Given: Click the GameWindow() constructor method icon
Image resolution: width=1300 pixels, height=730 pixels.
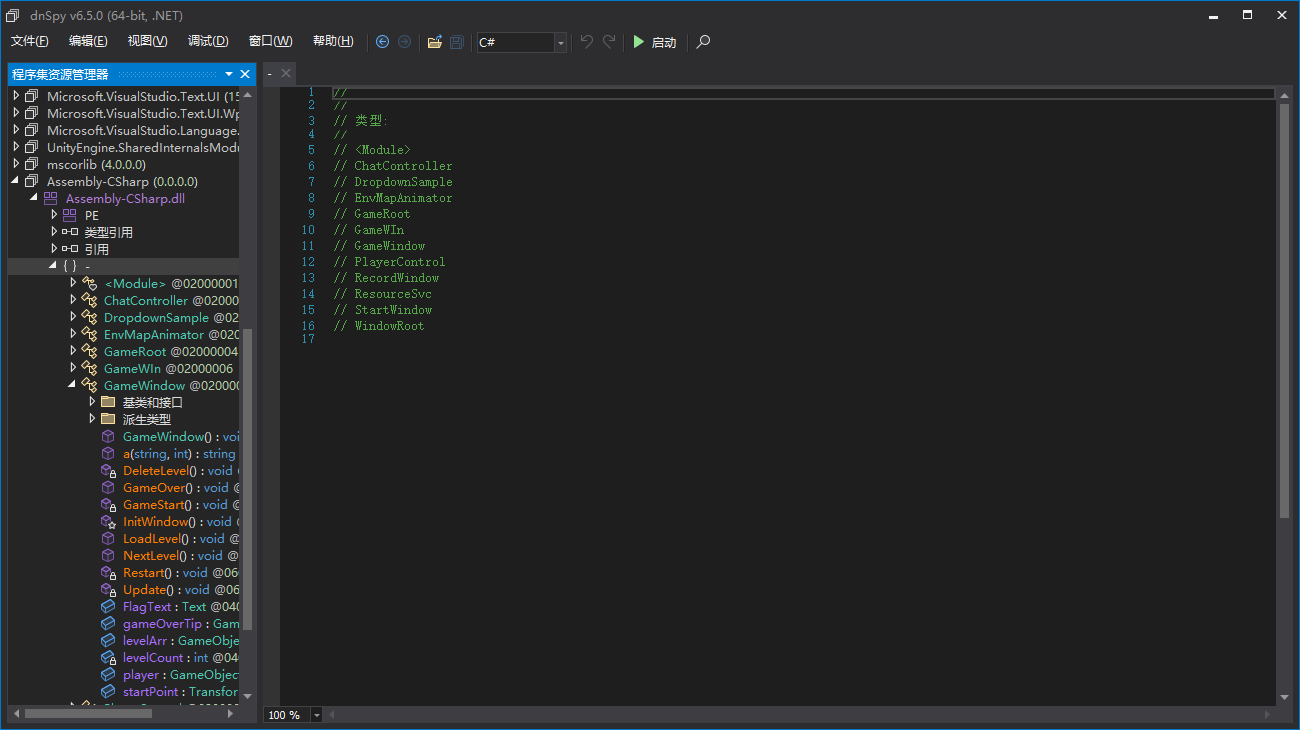Looking at the screenshot, I should (108, 436).
